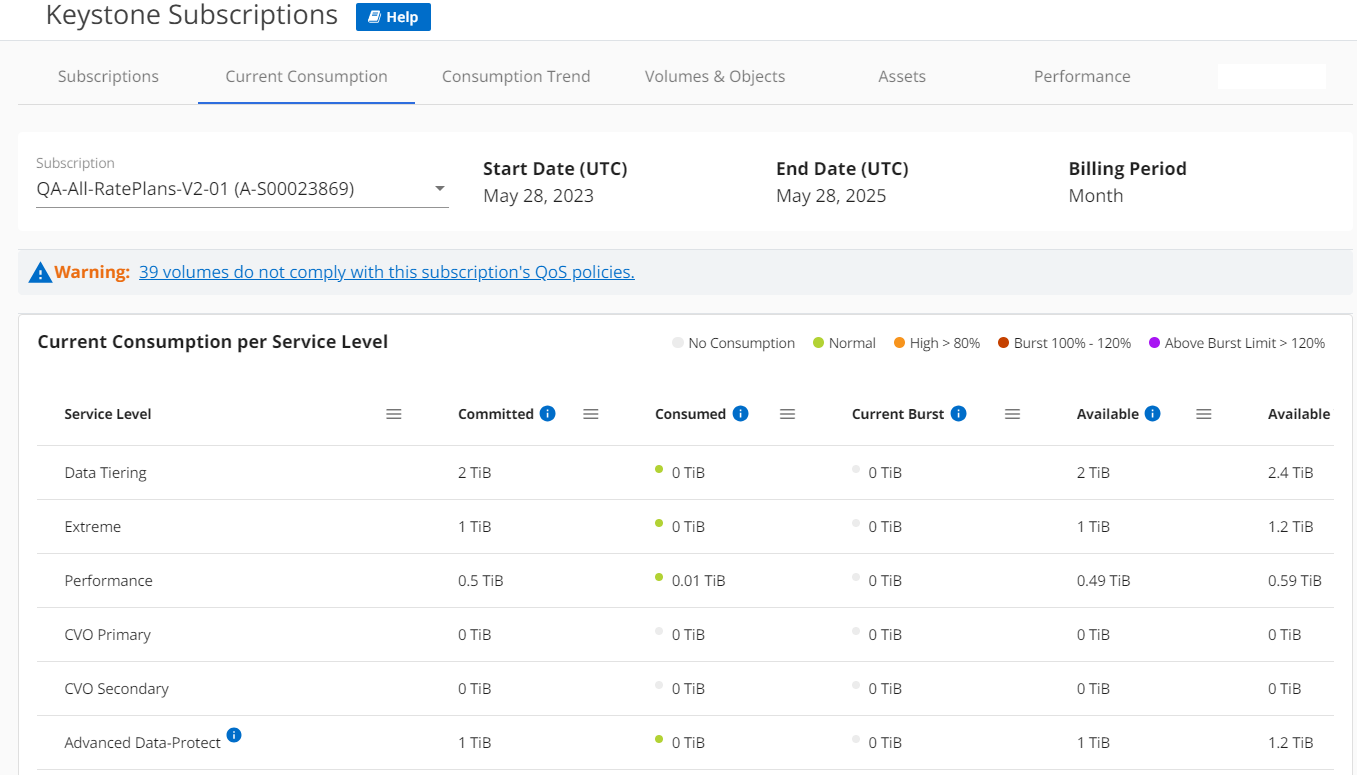This screenshot has height=775, width=1357.
Task: Click the Consumed column info icon
Action: pyautogui.click(x=740, y=414)
